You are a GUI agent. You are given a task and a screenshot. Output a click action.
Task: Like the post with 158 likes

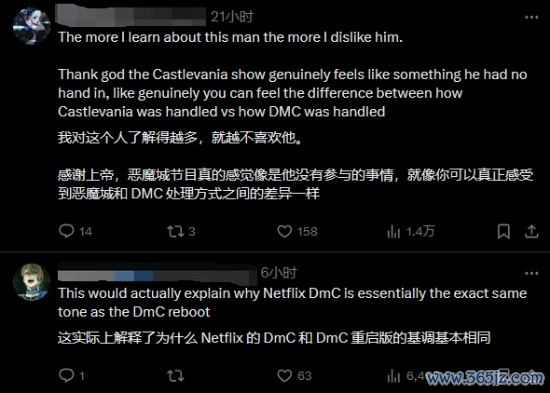[x=297, y=231]
